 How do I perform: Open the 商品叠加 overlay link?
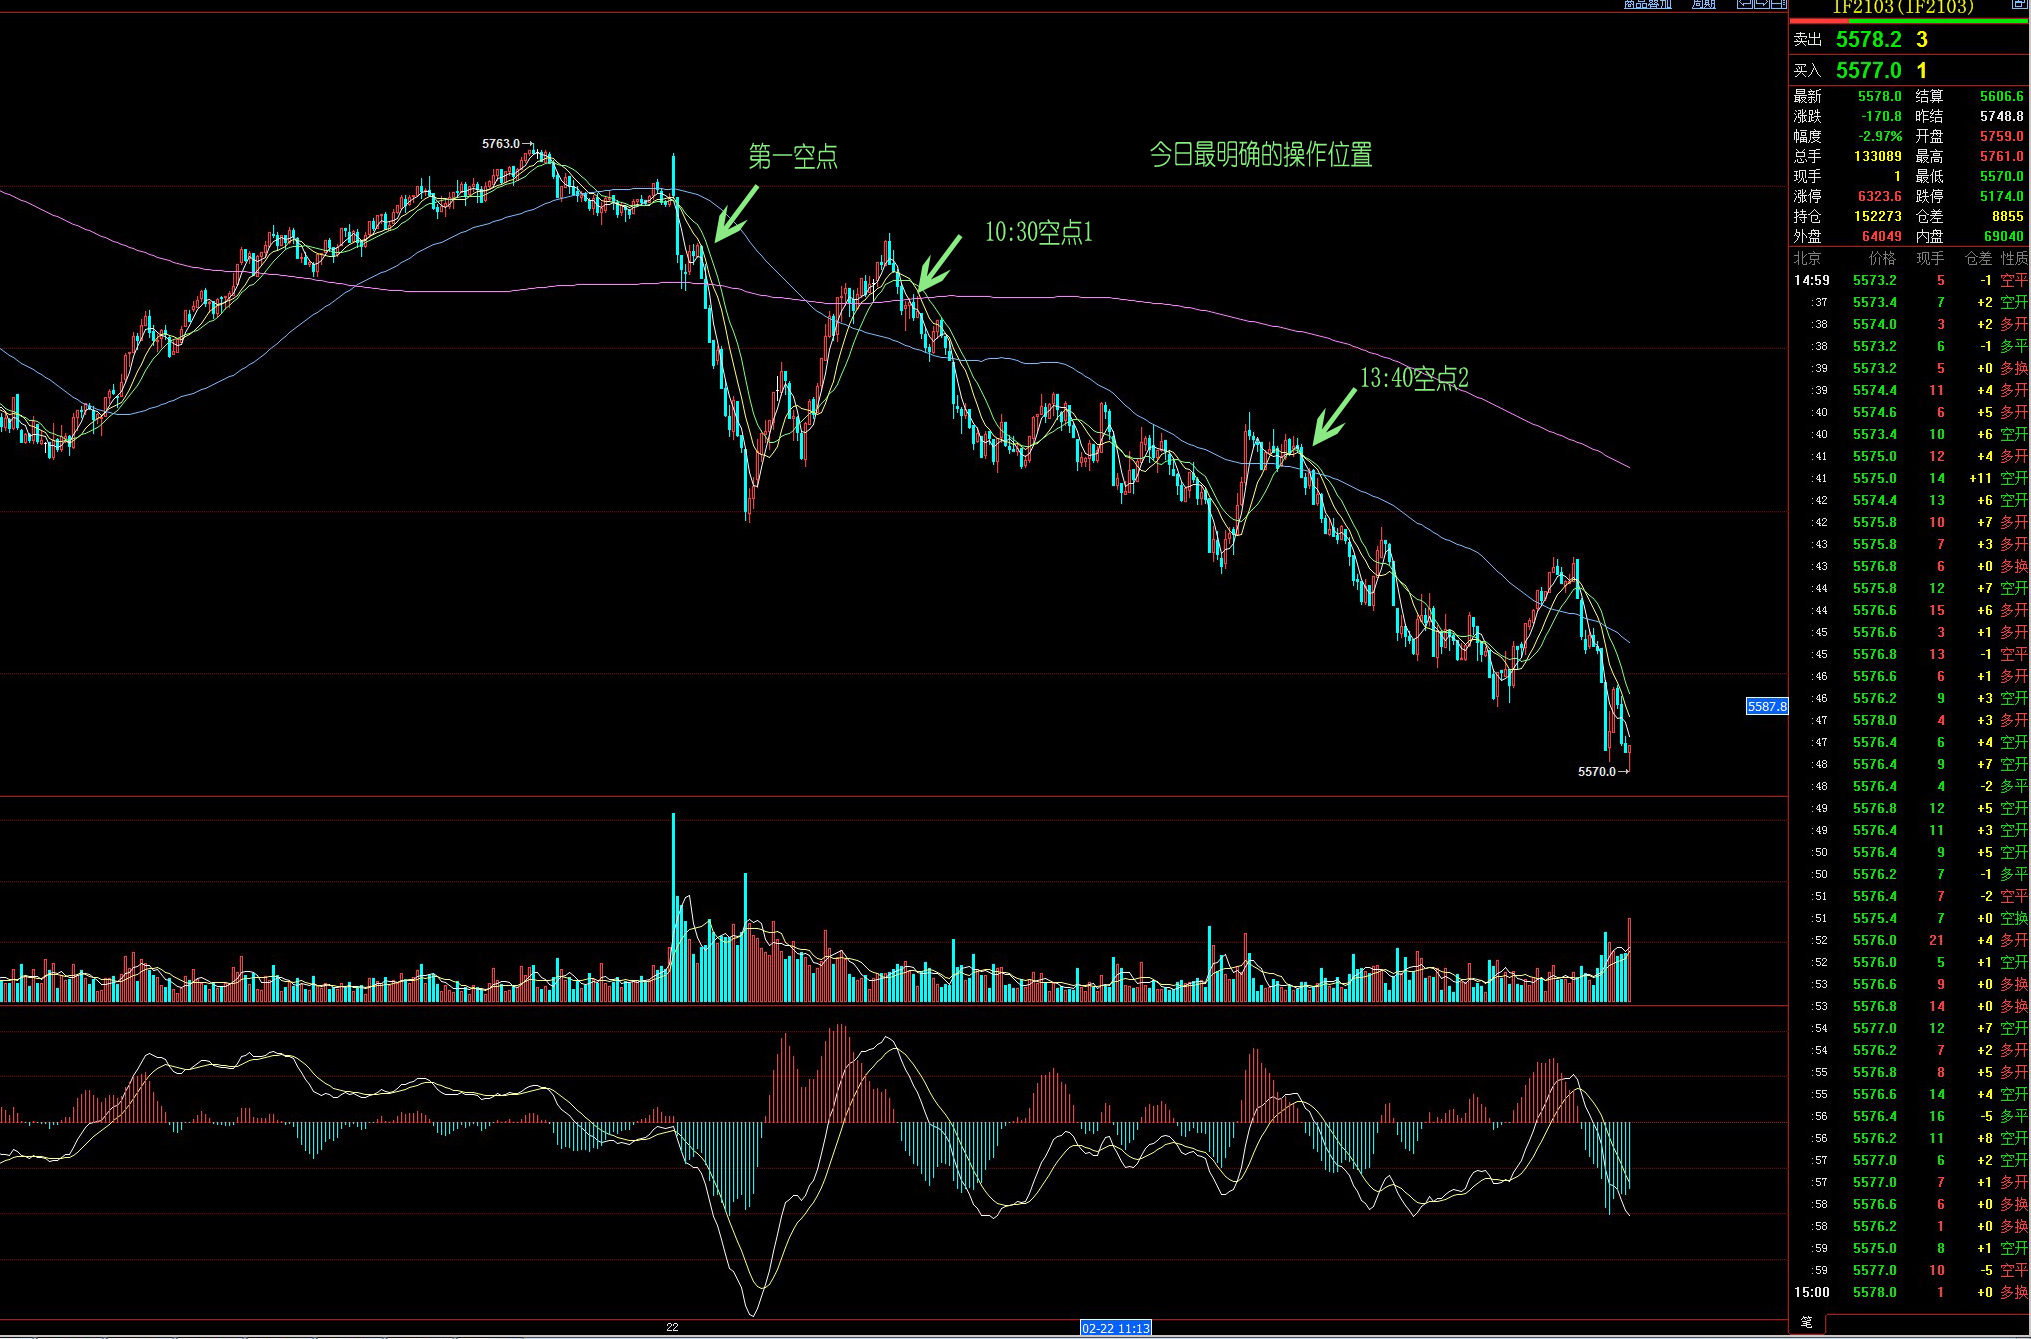coord(1647,4)
